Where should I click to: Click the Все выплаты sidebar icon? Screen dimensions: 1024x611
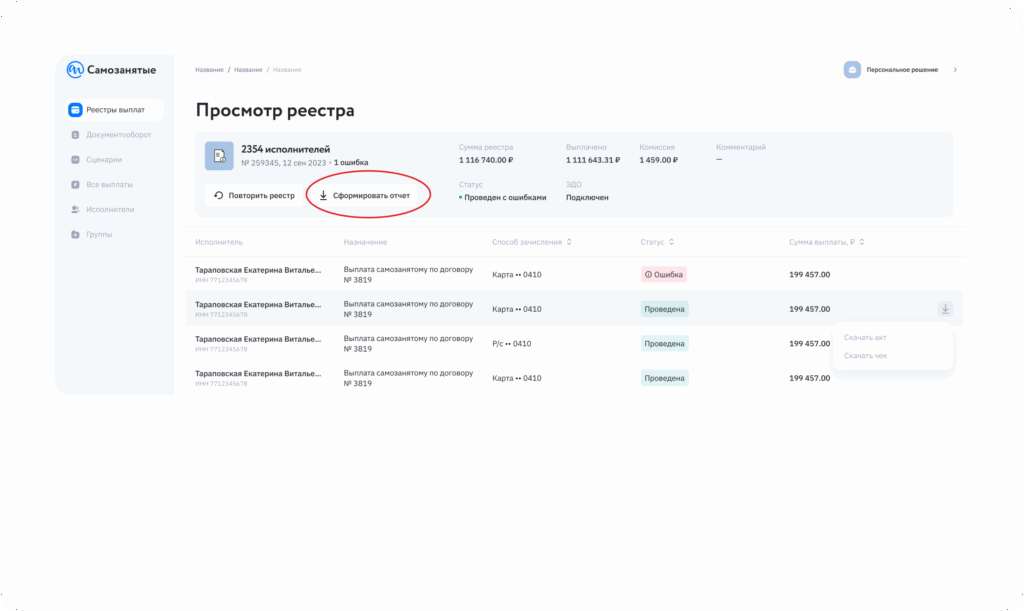pos(75,184)
